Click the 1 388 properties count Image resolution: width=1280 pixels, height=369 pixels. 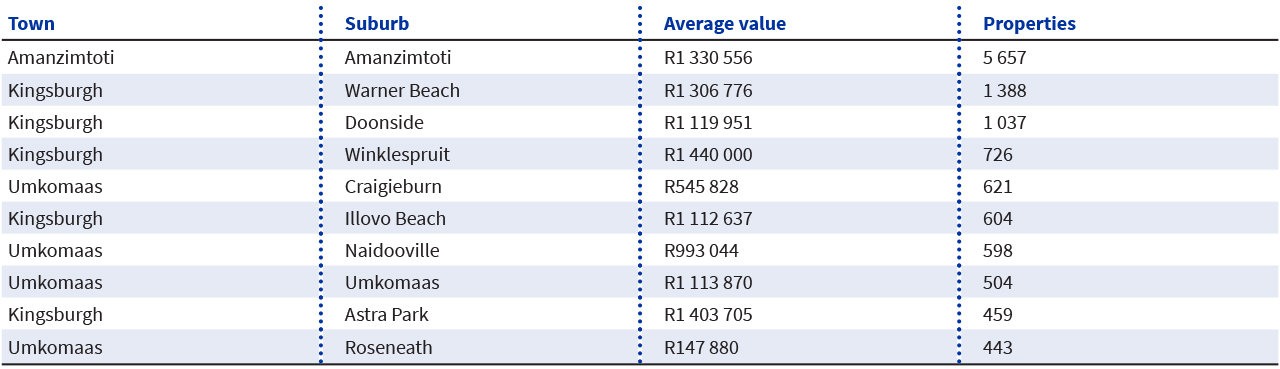(1005, 90)
